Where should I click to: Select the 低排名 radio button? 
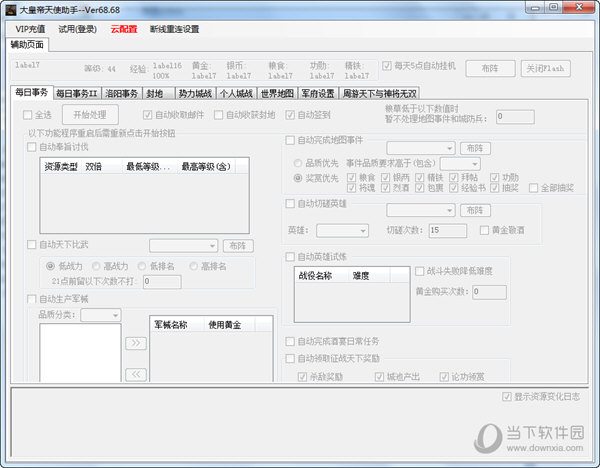point(156,266)
